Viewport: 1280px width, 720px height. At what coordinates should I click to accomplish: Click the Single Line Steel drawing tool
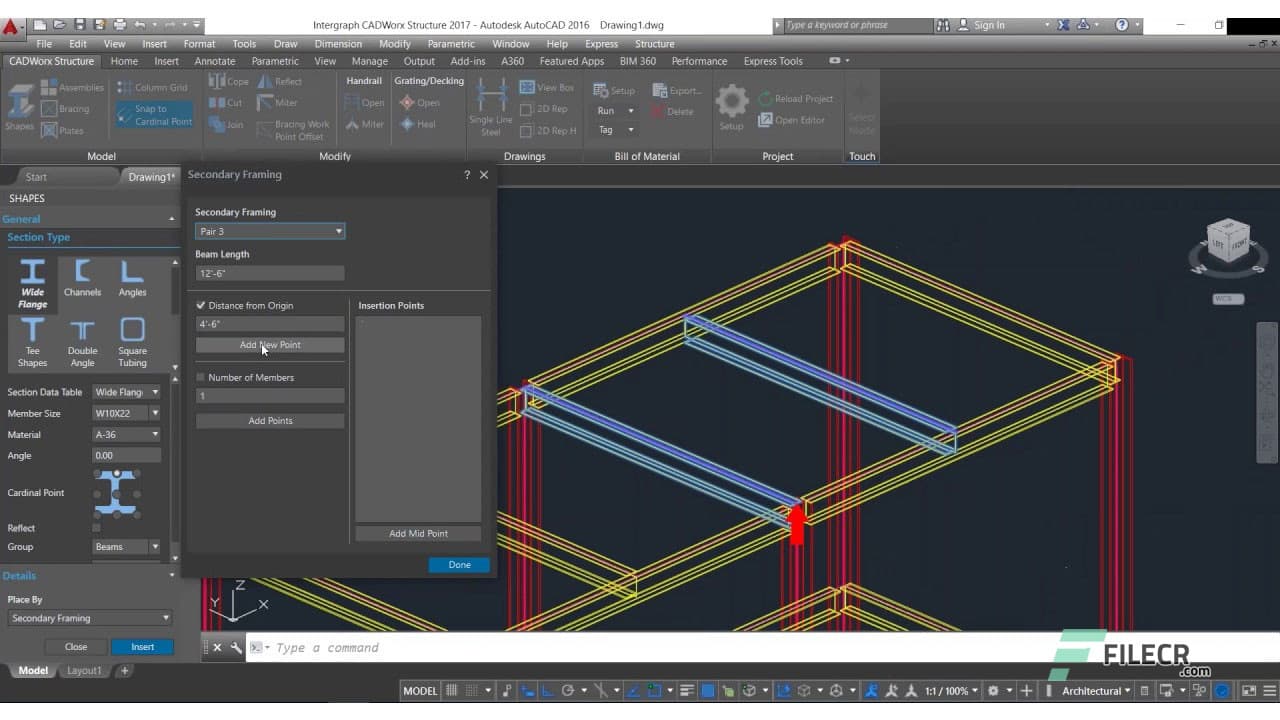(x=489, y=104)
